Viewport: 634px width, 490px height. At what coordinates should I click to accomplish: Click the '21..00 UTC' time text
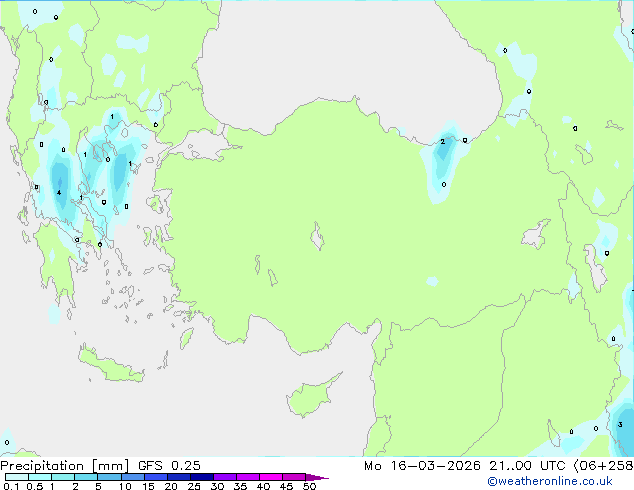[527, 466]
